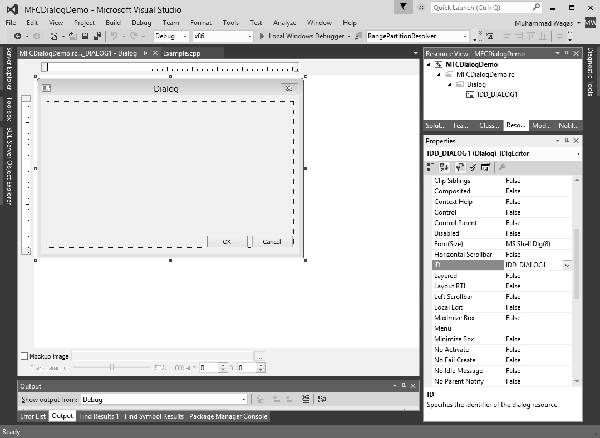Select the Menu property row
Image resolution: width=600 pixels, height=438 pixels.
[502, 328]
